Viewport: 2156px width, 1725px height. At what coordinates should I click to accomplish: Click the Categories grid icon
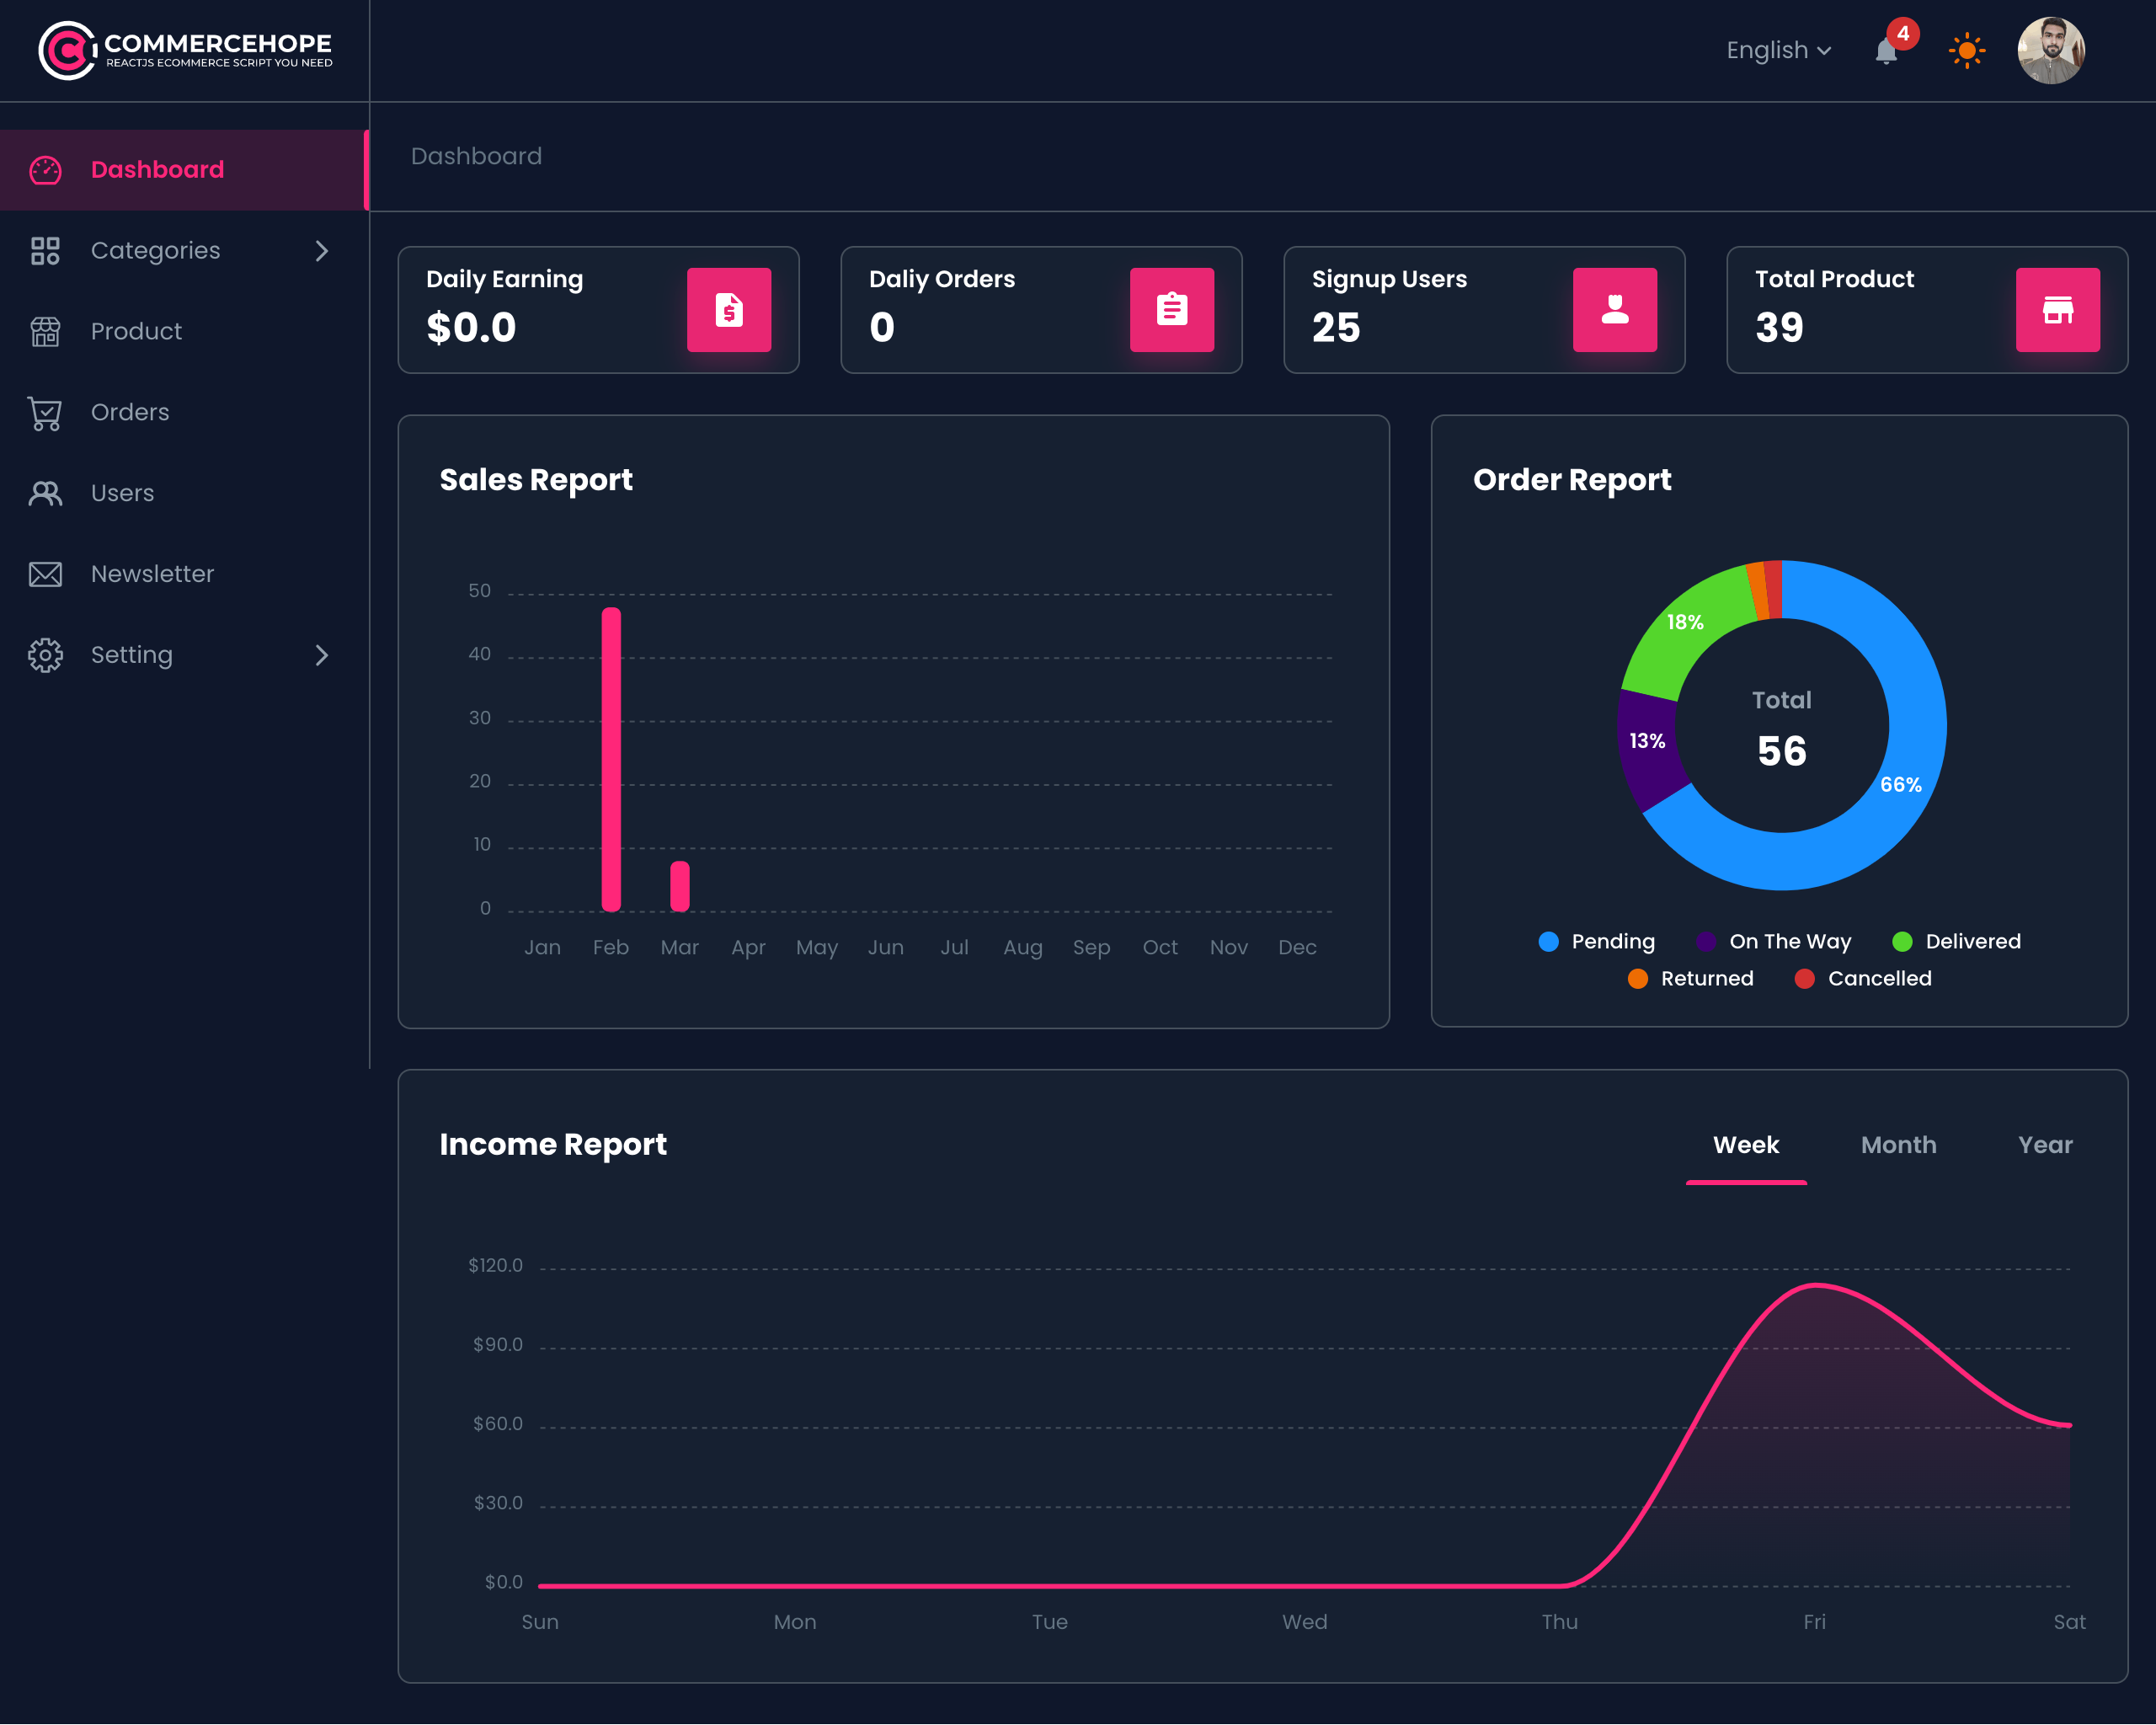tap(45, 251)
